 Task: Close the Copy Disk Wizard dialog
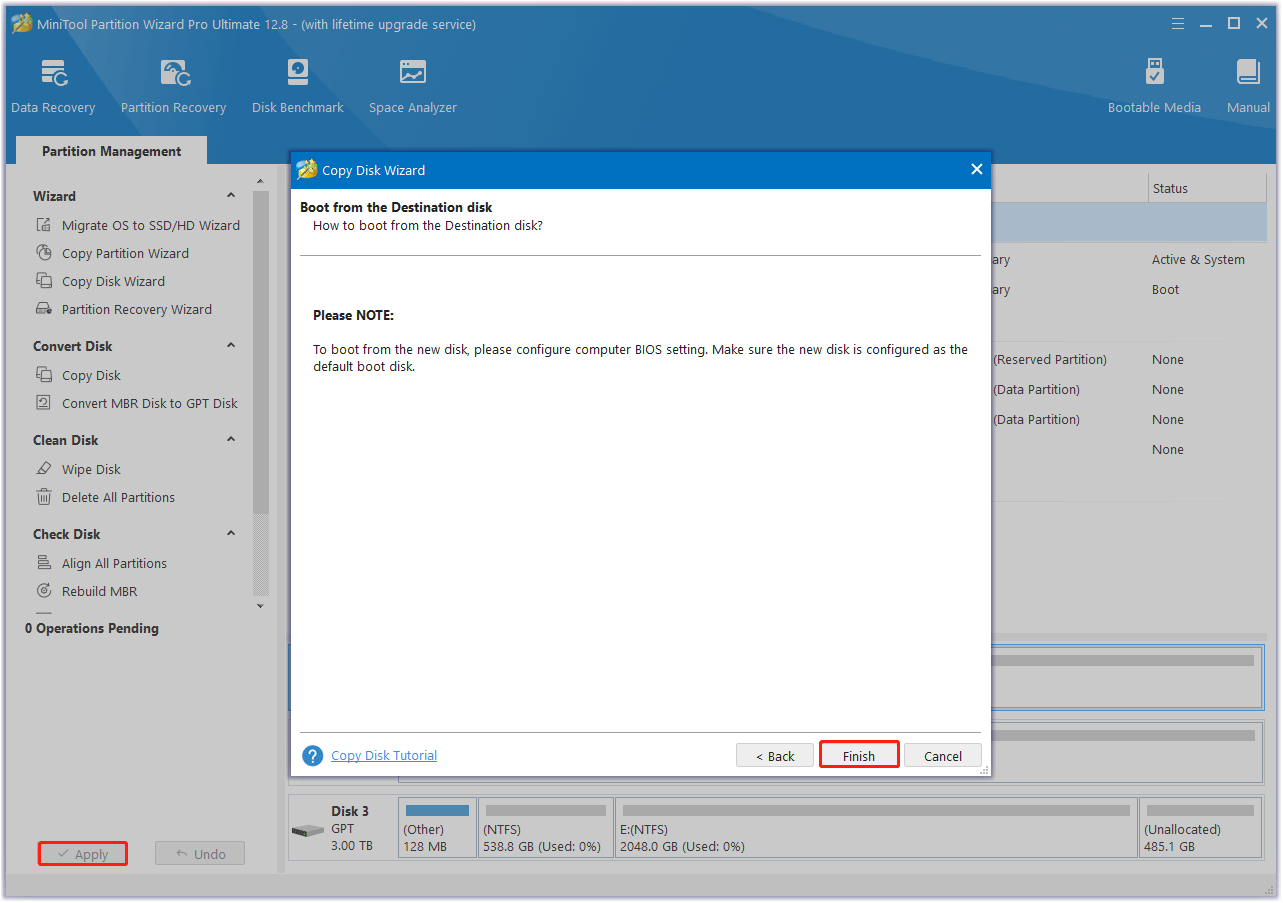click(977, 170)
